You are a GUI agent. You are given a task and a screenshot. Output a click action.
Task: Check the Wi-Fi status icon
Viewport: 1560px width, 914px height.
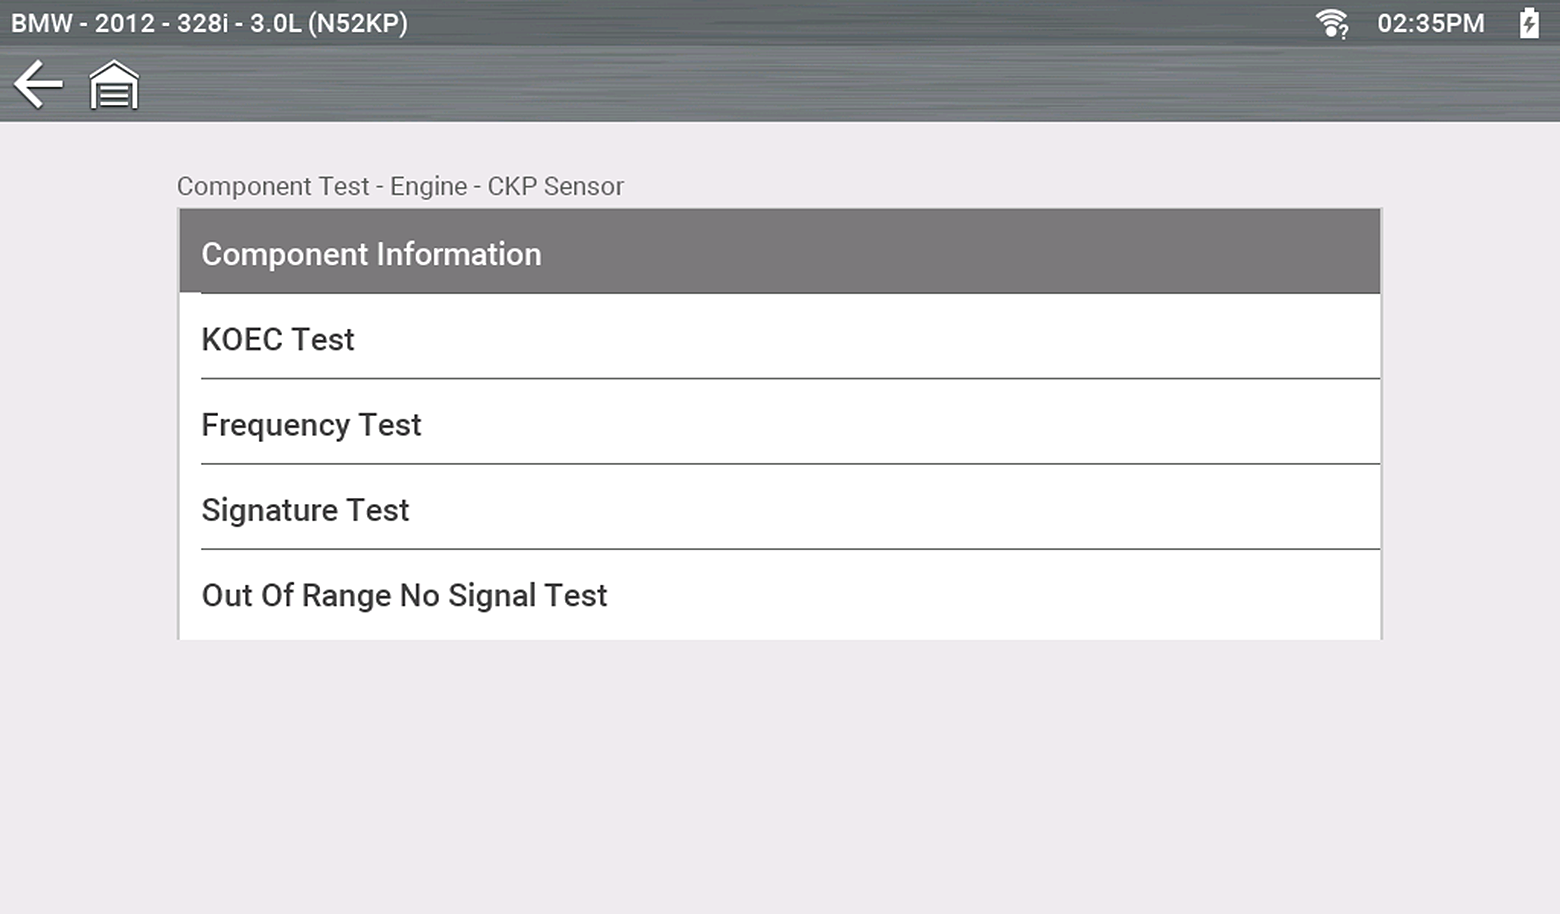(1331, 23)
